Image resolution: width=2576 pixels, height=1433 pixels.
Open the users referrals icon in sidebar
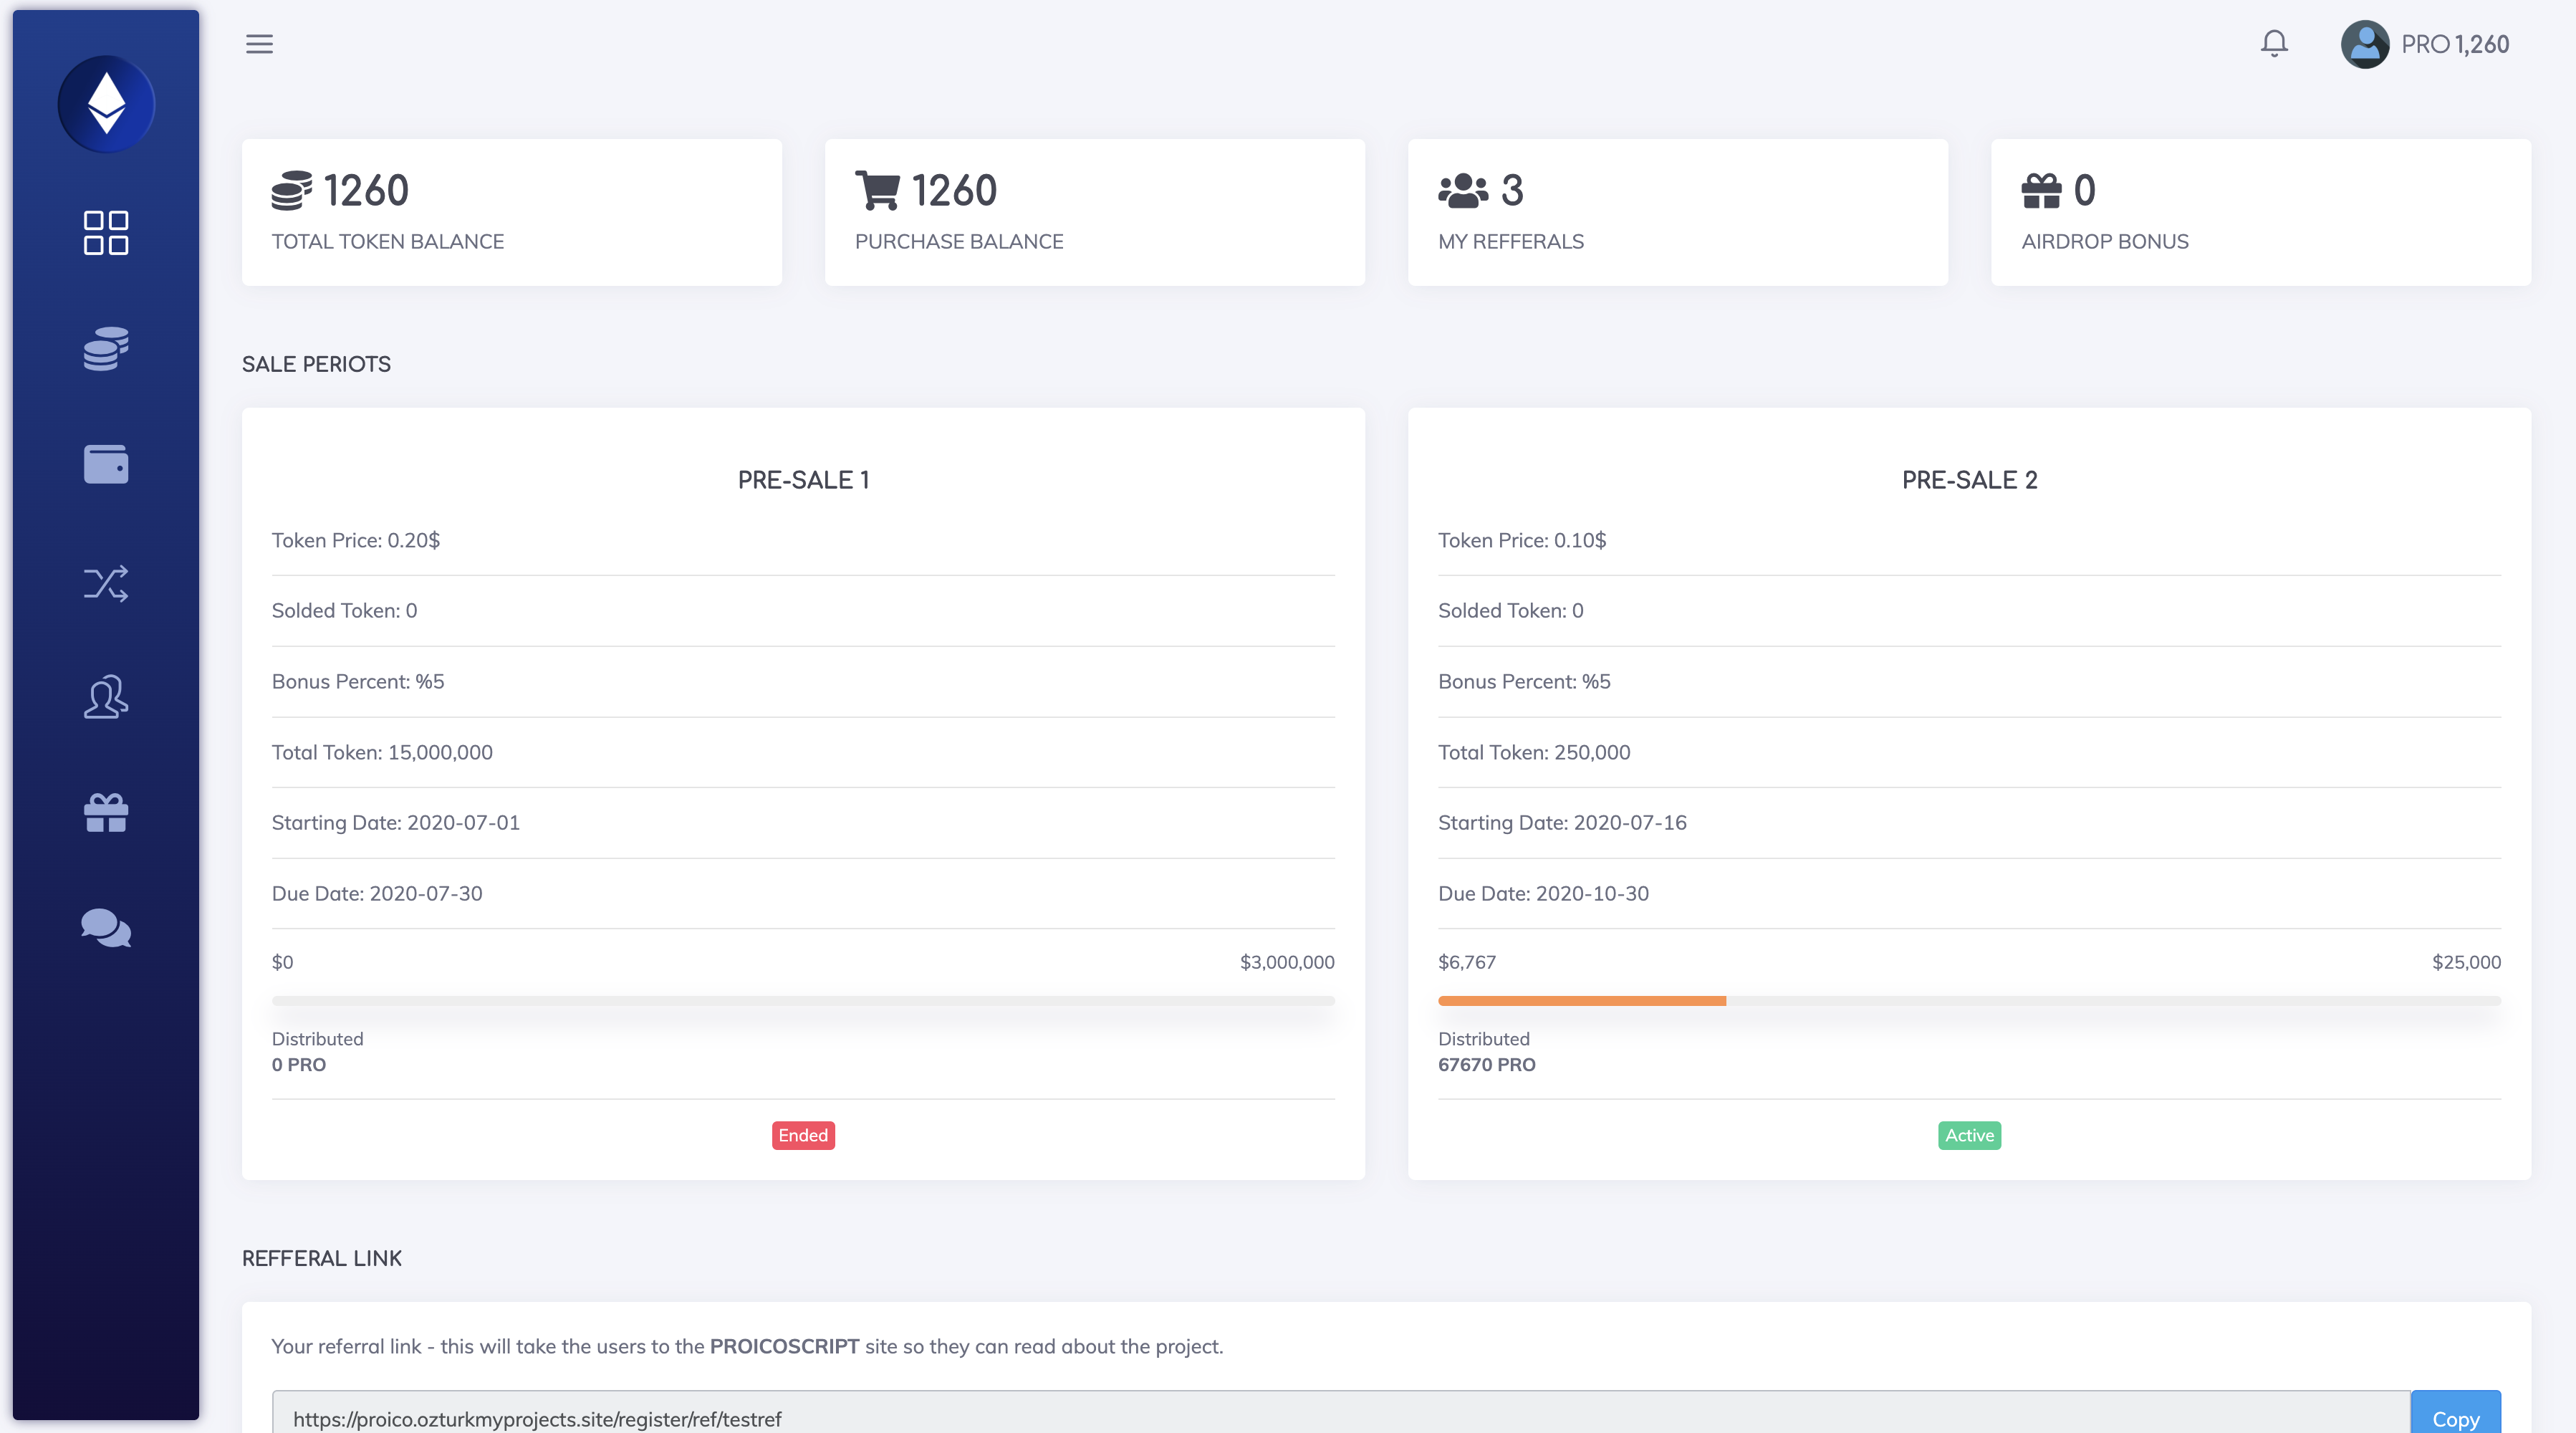(x=106, y=697)
